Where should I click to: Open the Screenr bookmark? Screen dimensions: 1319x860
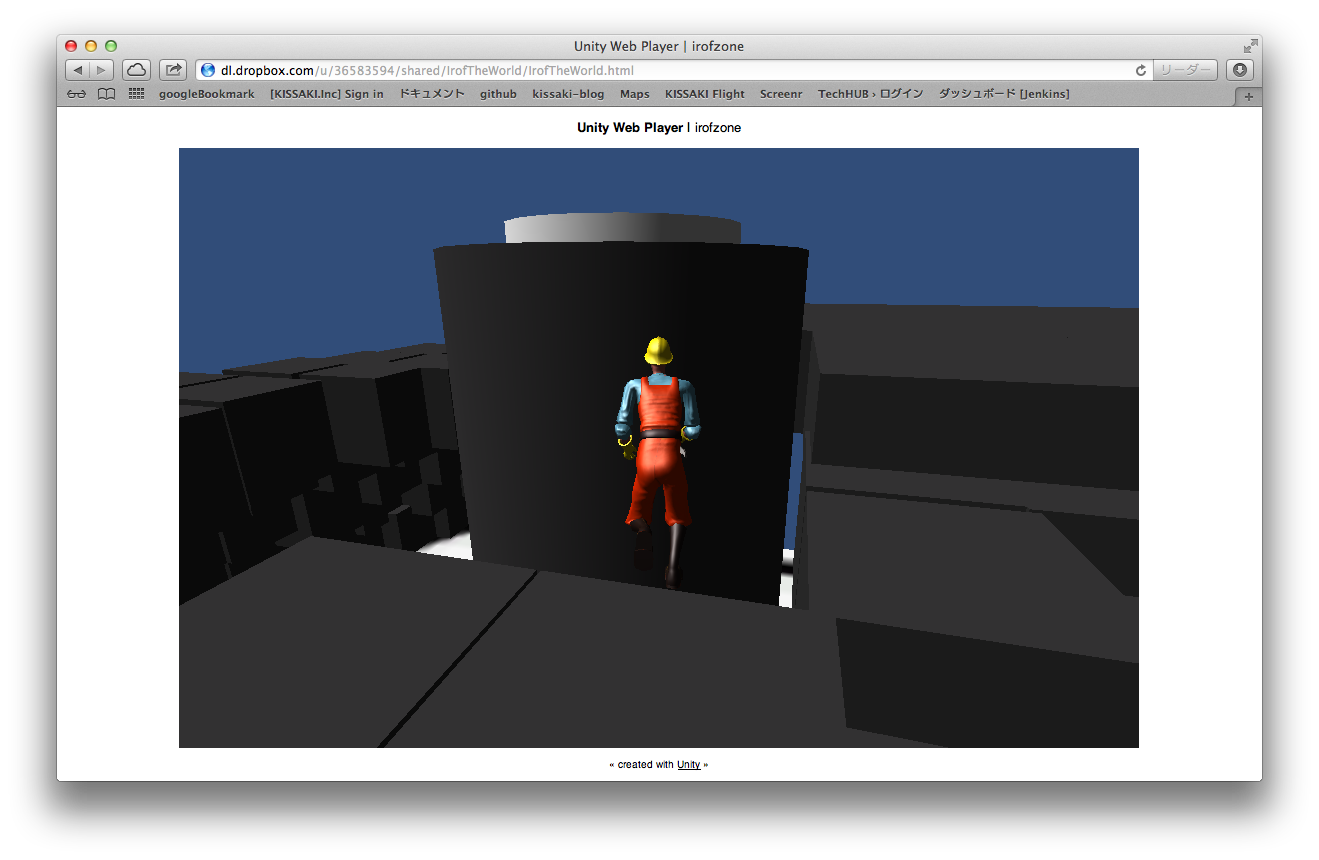[781, 94]
